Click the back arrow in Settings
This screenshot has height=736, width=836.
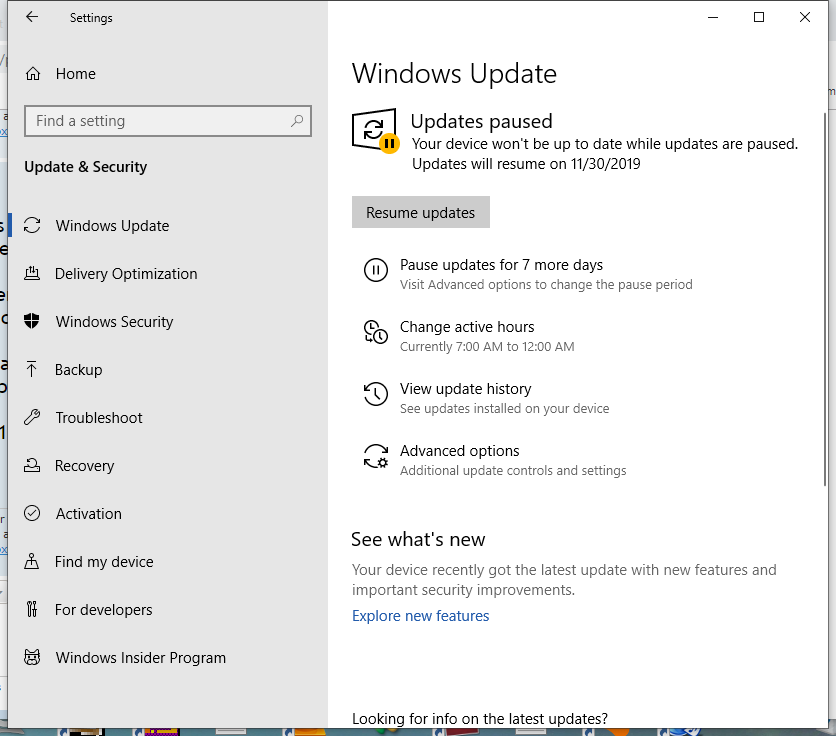(32, 17)
